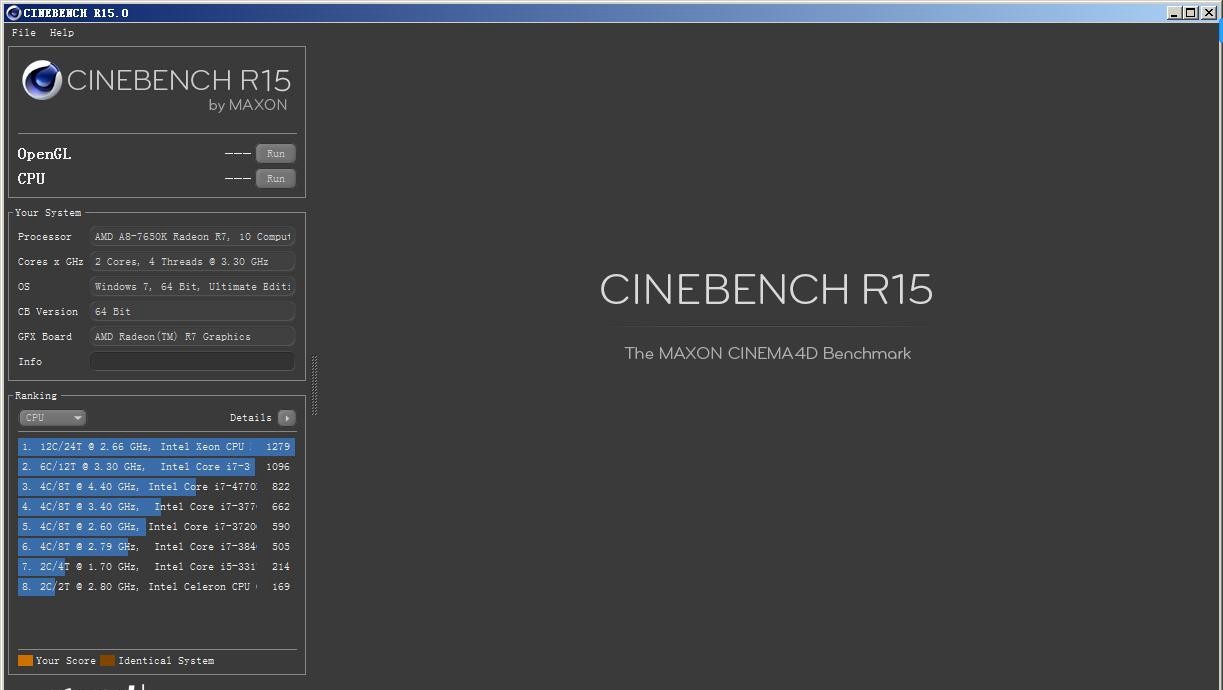The image size is (1223, 690).
Task: Select the 4C/8T @ 2.60 GHz ranking row
Action: point(156,527)
